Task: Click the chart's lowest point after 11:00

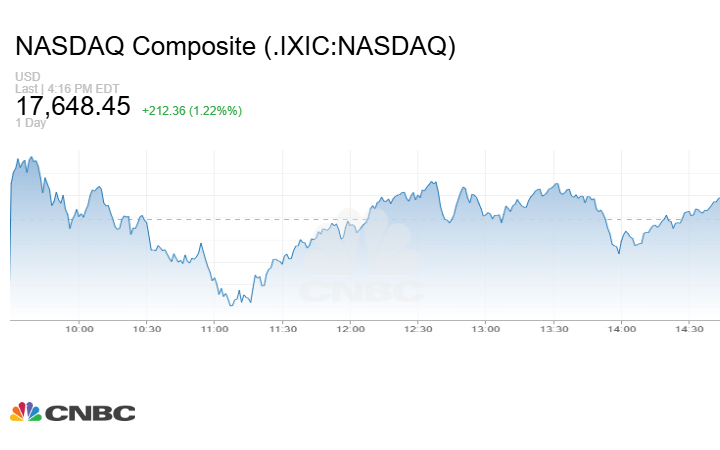Action: pyautogui.click(x=232, y=304)
